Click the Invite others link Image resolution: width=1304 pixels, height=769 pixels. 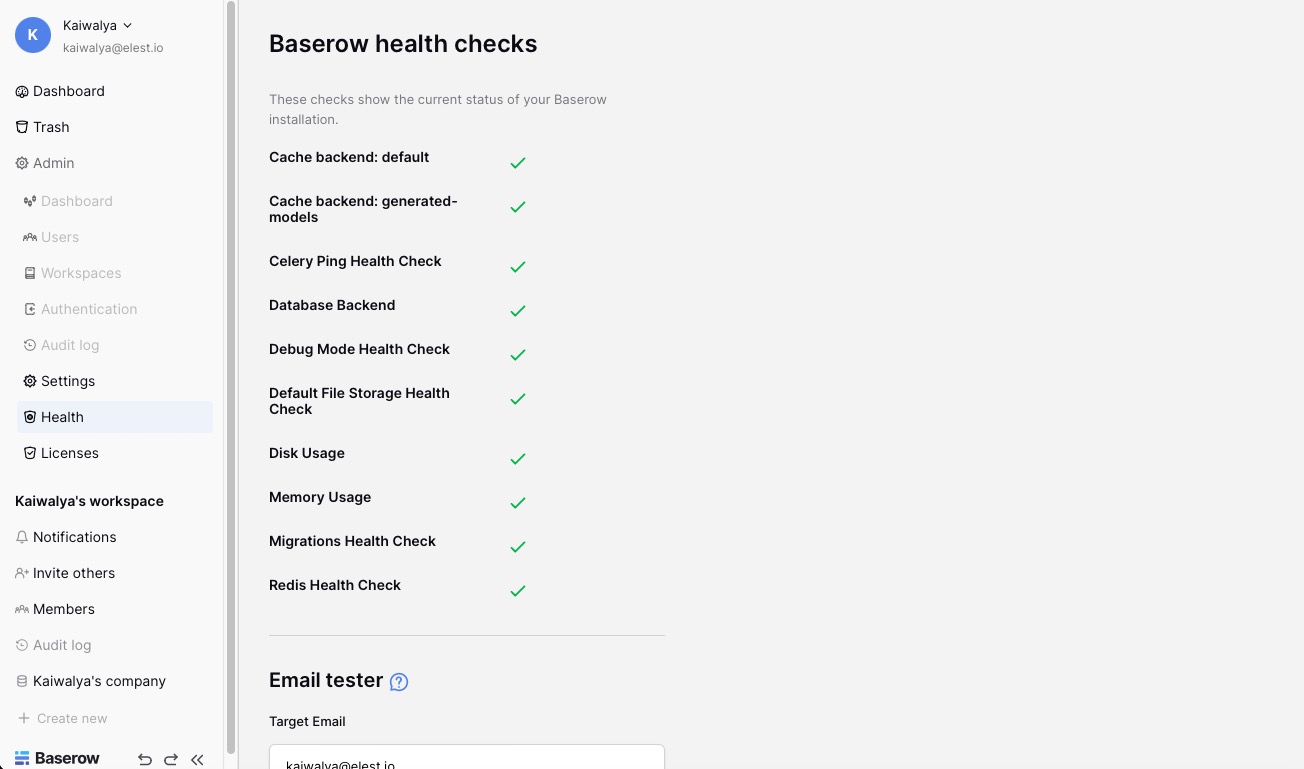pyautogui.click(x=73, y=573)
